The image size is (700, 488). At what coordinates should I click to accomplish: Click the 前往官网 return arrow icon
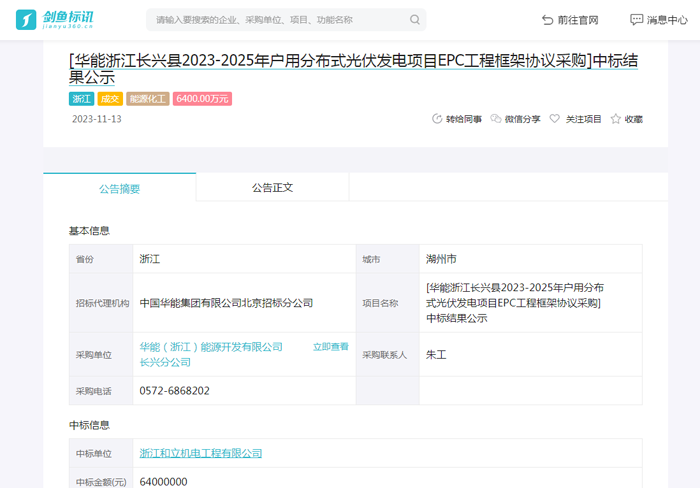(547, 20)
